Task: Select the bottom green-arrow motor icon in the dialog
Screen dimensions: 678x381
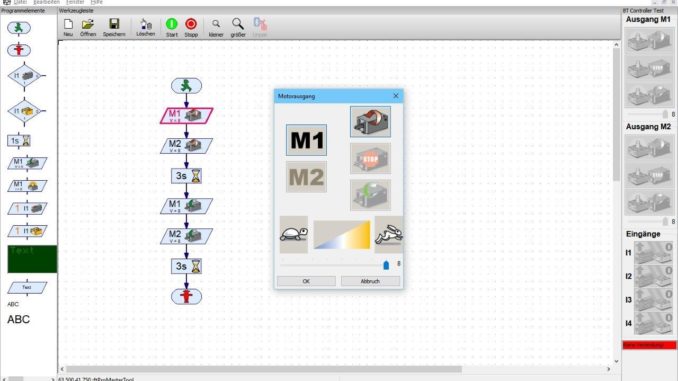Action: (x=370, y=195)
